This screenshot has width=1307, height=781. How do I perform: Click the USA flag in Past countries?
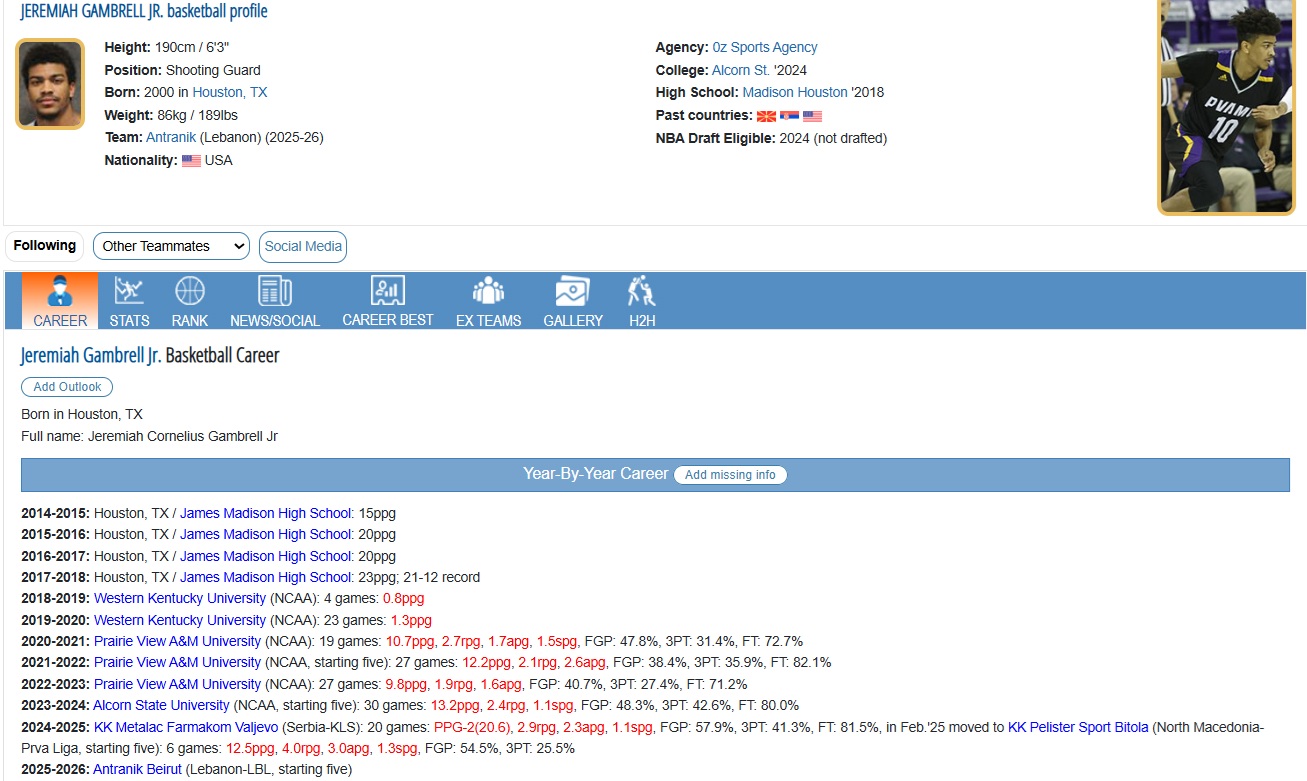(x=812, y=116)
